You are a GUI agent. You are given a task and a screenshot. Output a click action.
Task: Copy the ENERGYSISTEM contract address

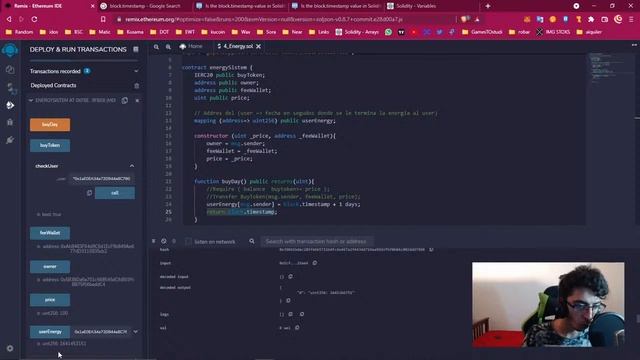click(125, 100)
